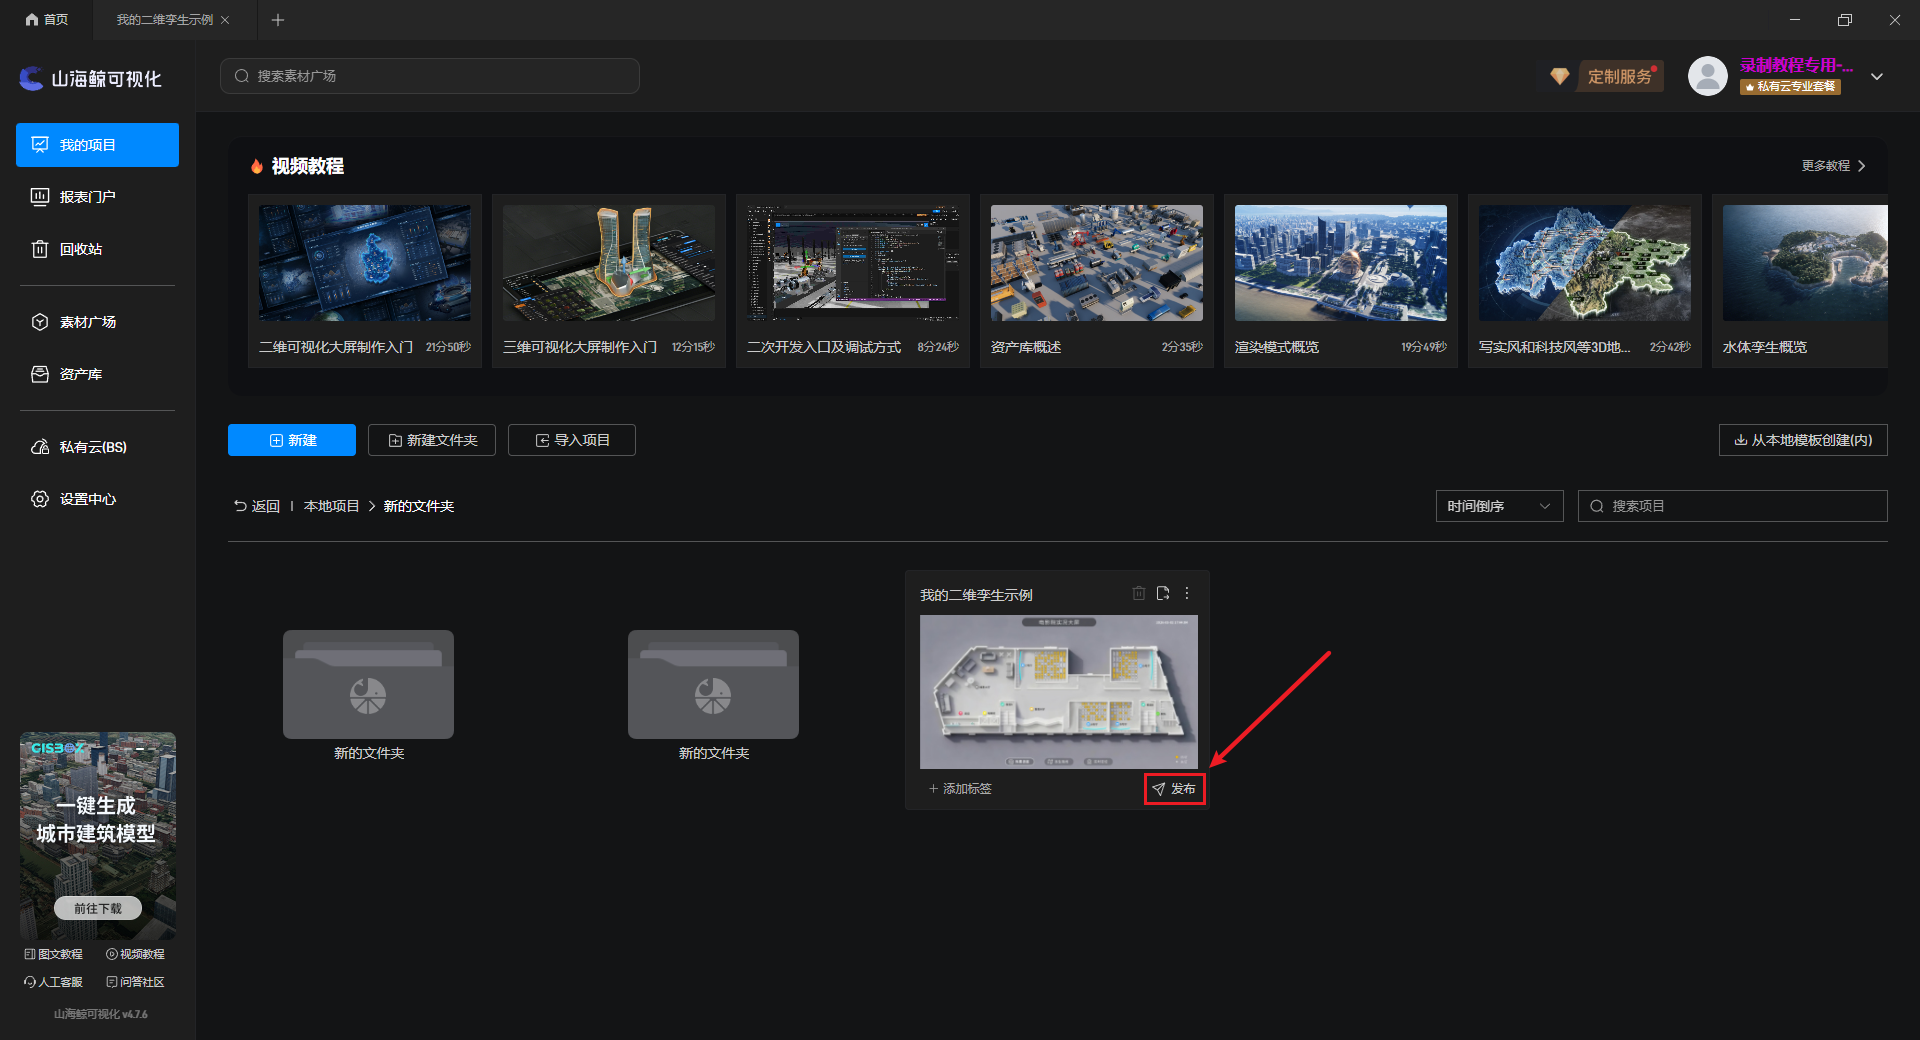Open the 首页 home tab
This screenshot has width=1920, height=1040.
click(47, 19)
